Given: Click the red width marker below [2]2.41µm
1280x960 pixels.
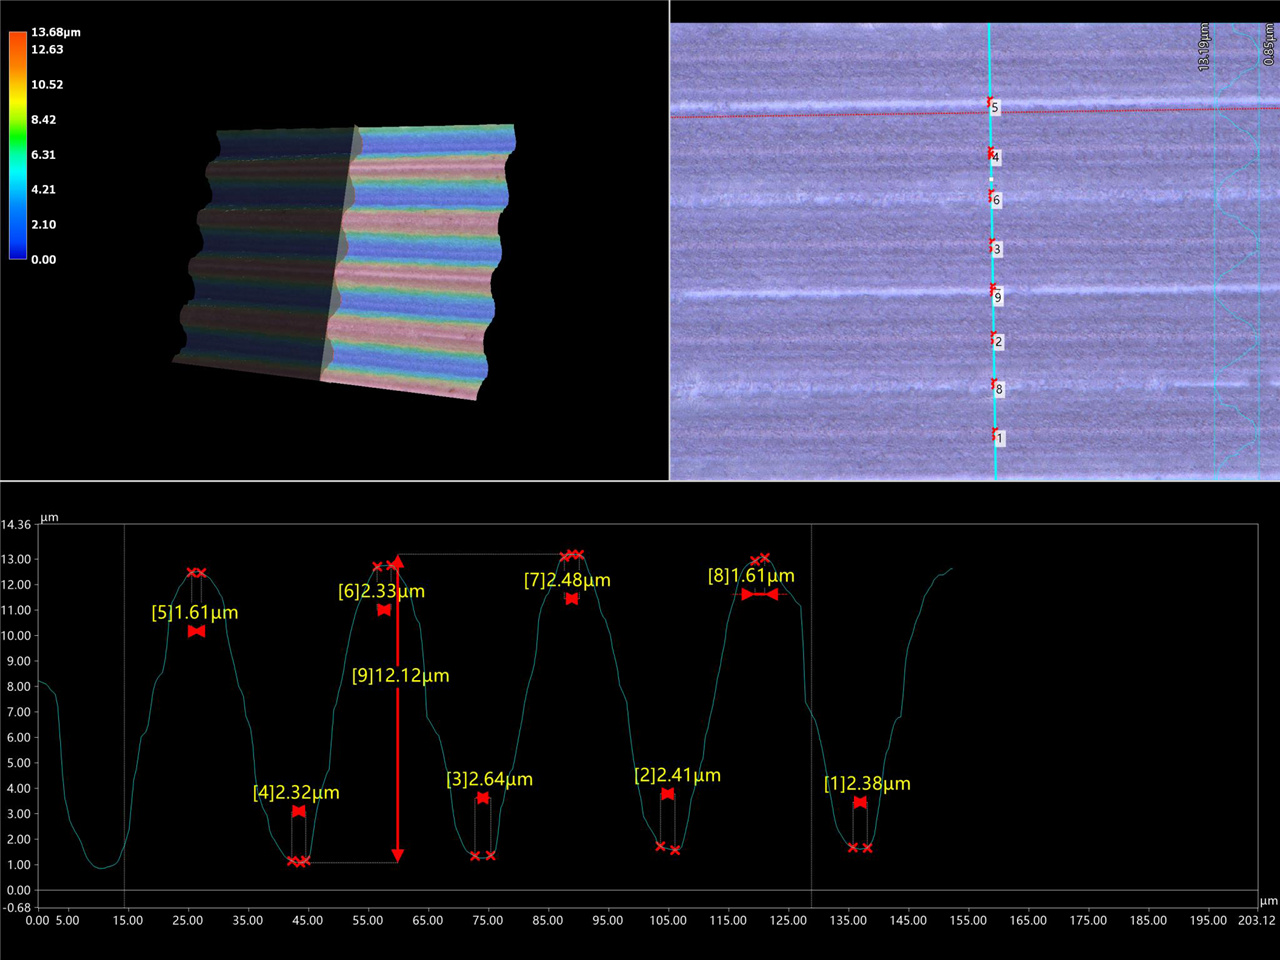Looking at the screenshot, I should click(x=667, y=793).
